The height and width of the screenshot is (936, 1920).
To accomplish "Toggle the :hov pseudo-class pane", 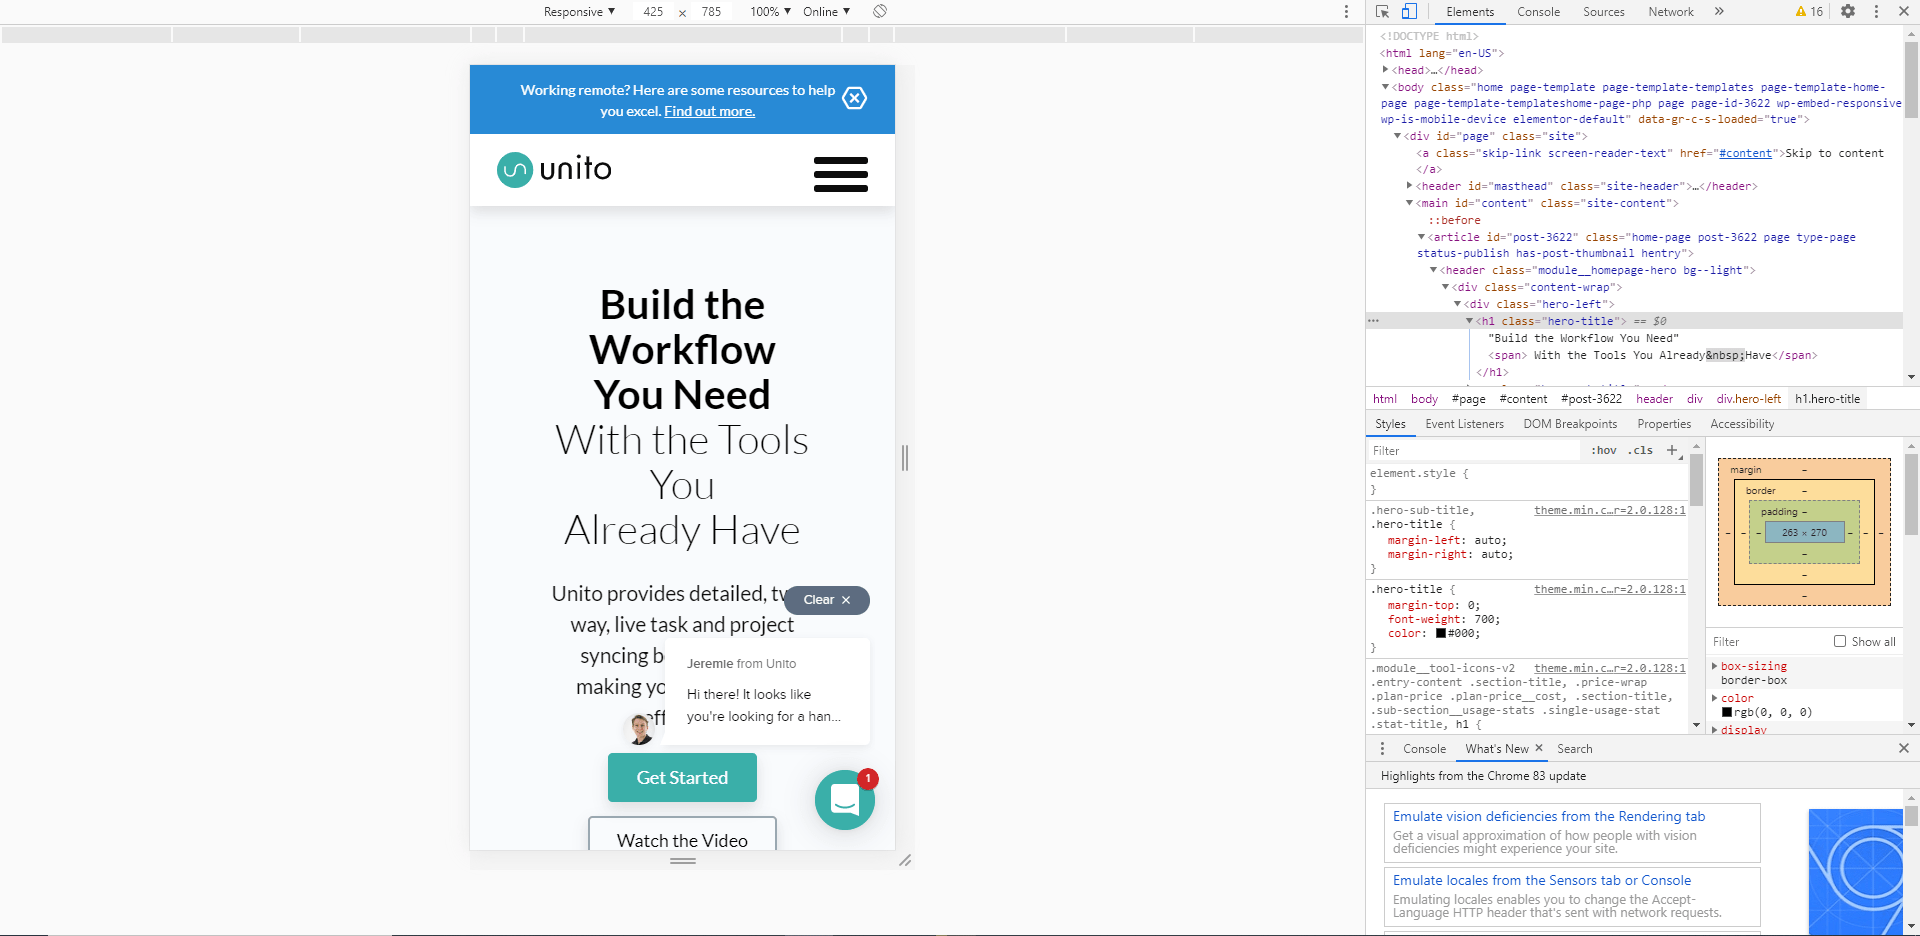I will pos(1603,450).
